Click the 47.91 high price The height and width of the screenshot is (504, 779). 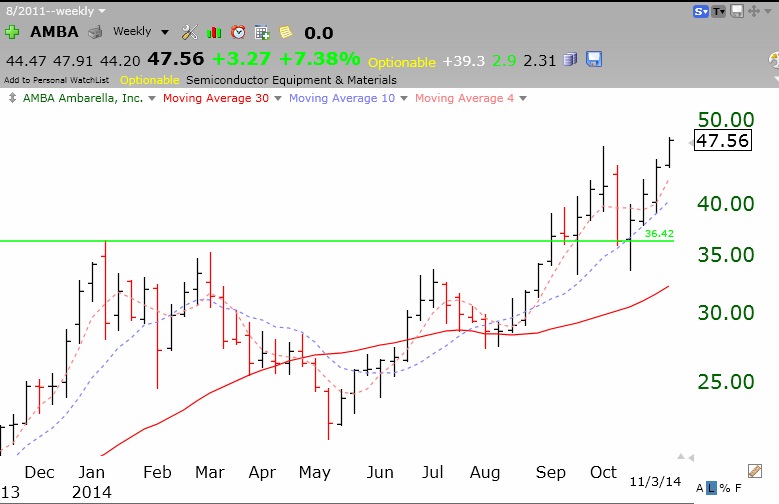coord(73,61)
